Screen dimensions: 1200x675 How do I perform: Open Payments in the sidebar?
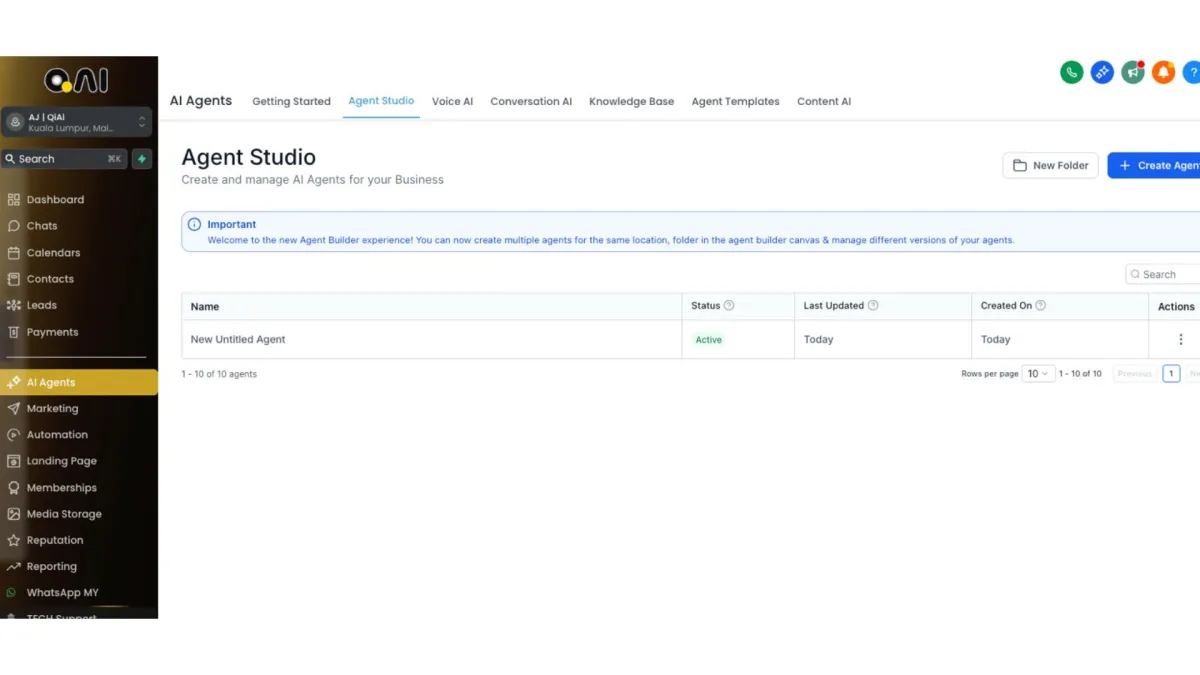pyautogui.click(x=52, y=332)
